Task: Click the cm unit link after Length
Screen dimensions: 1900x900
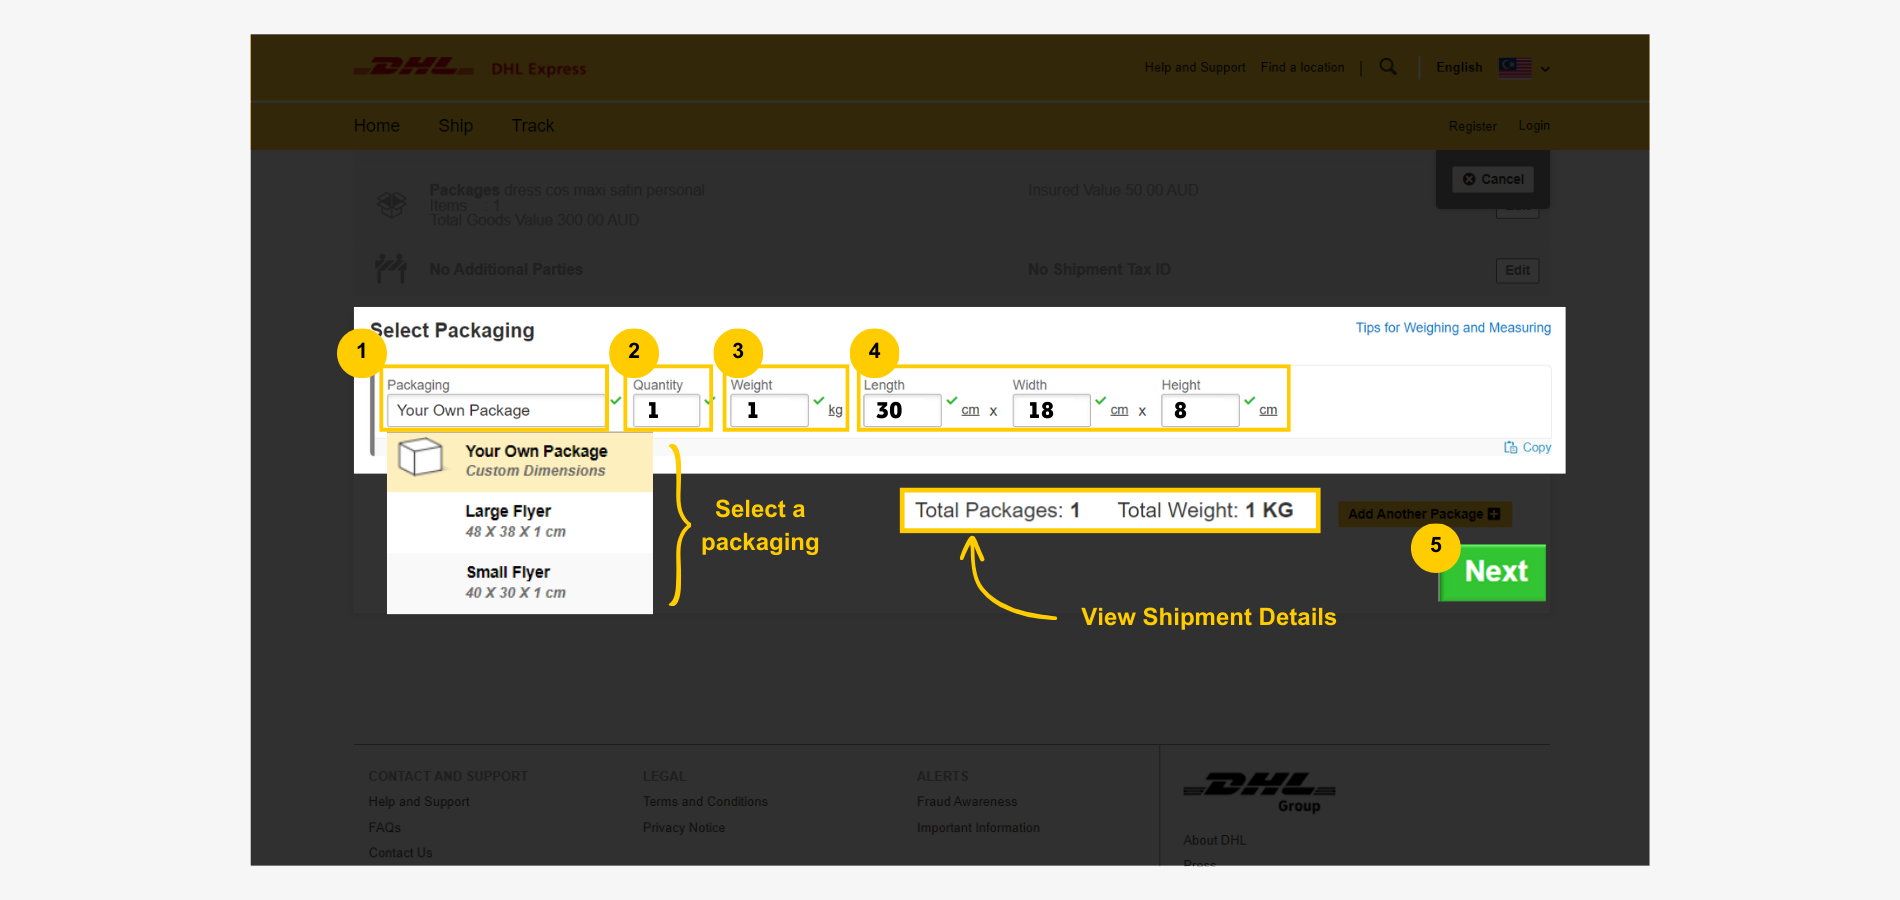Action: 970,410
